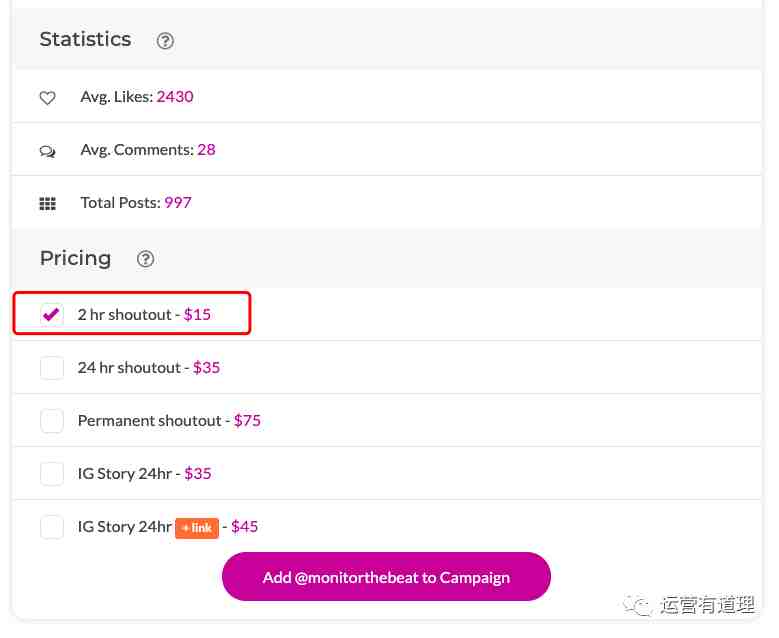
Task: Click the $75 Permanent shoutout price
Action: point(247,421)
